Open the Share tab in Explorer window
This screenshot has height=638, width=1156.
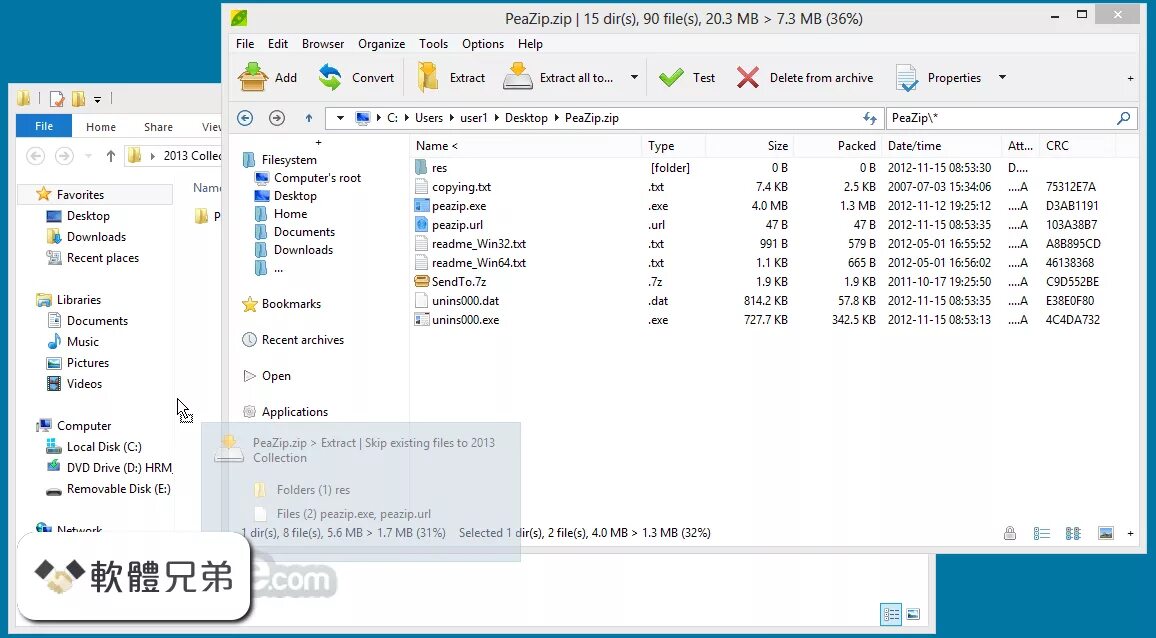(x=158, y=127)
